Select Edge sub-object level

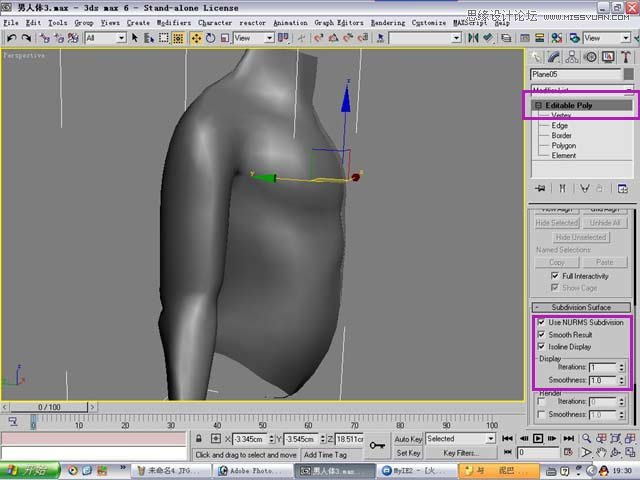[x=560, y=125]
